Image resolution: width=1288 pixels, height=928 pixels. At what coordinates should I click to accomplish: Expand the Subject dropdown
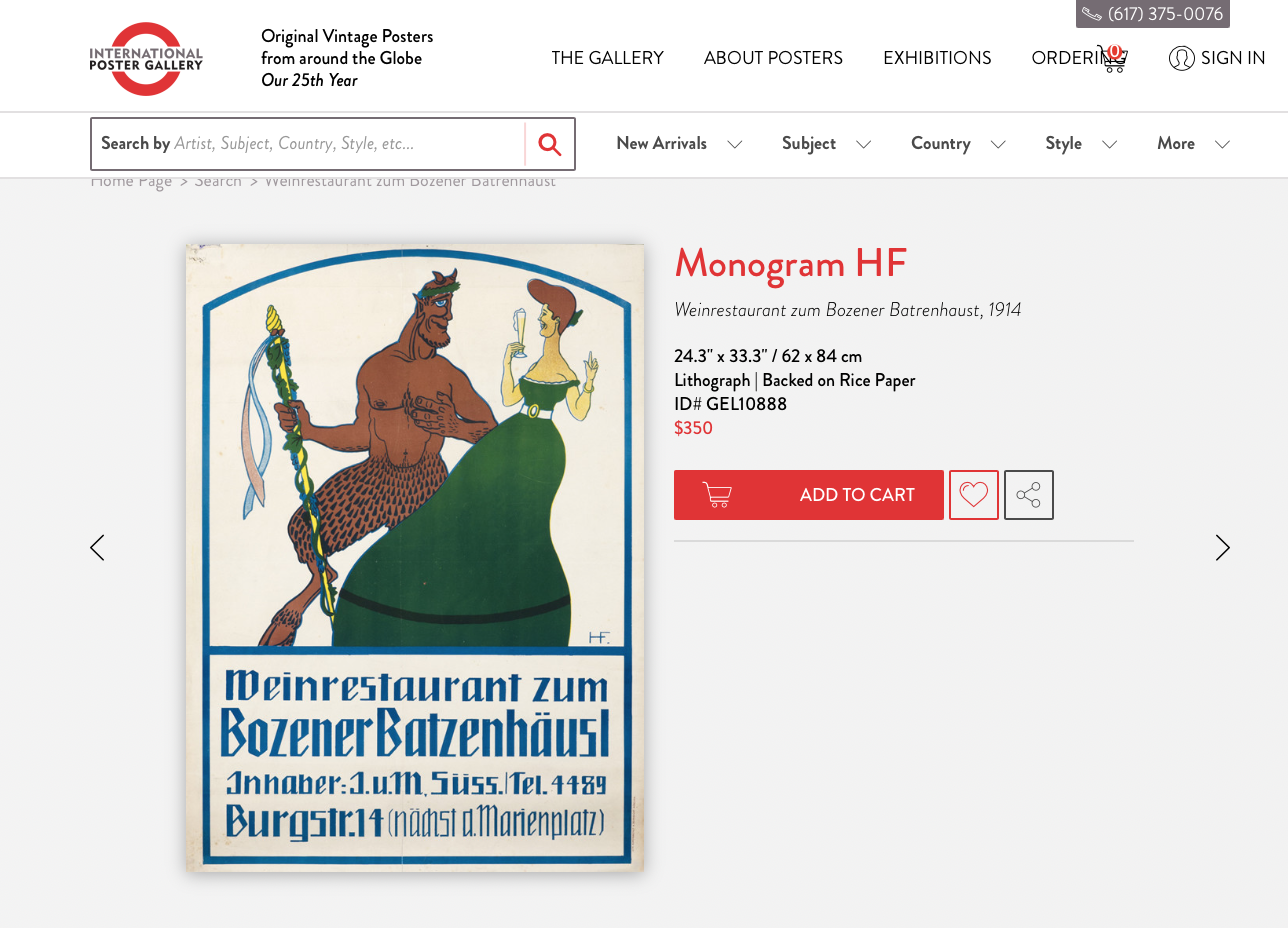pyautogui.click(x=826, y=144)
